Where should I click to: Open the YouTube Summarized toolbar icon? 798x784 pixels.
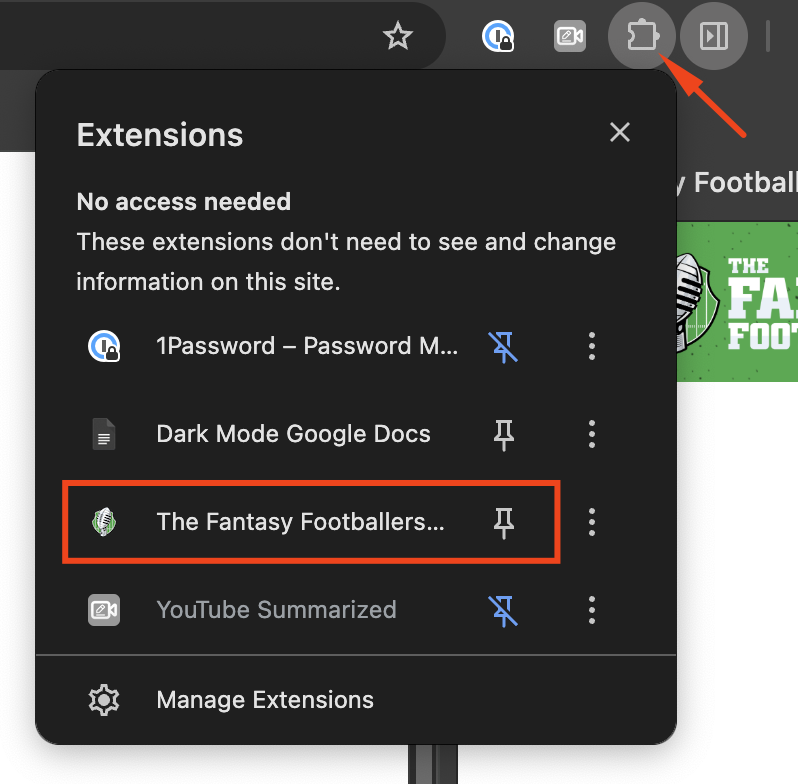pos(570,36)
